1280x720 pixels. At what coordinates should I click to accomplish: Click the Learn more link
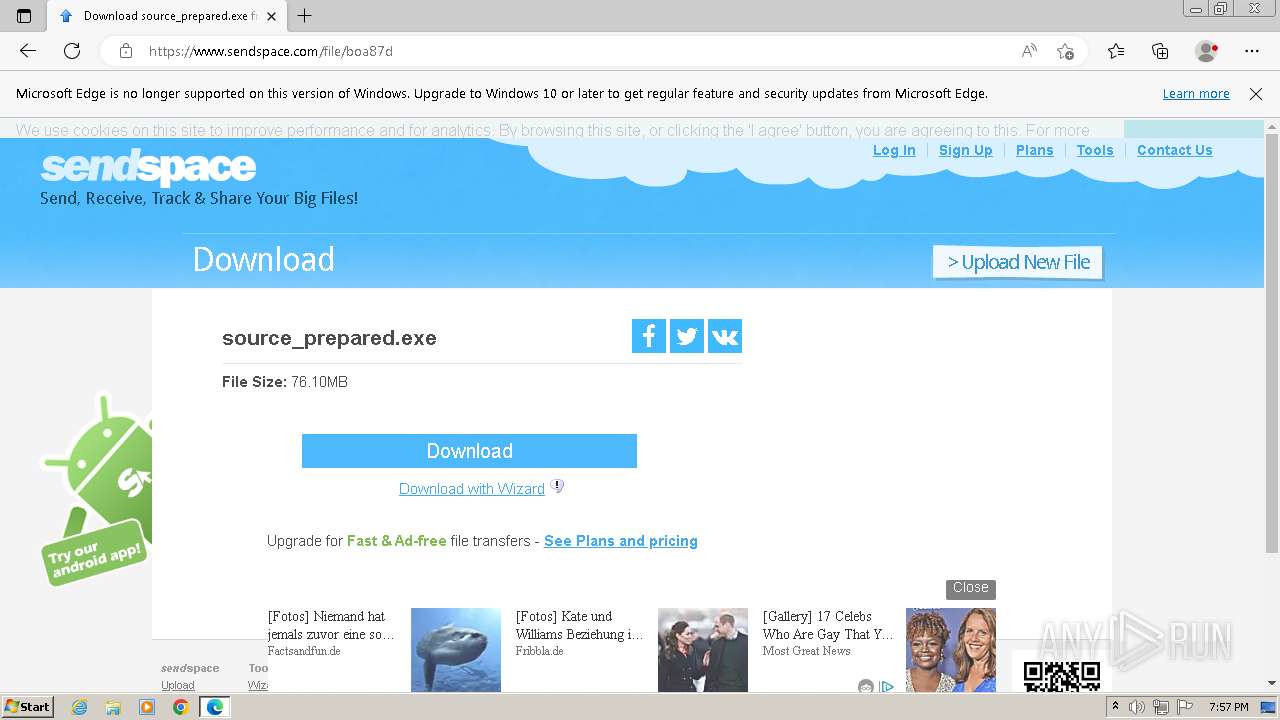tap(1196, 94)
